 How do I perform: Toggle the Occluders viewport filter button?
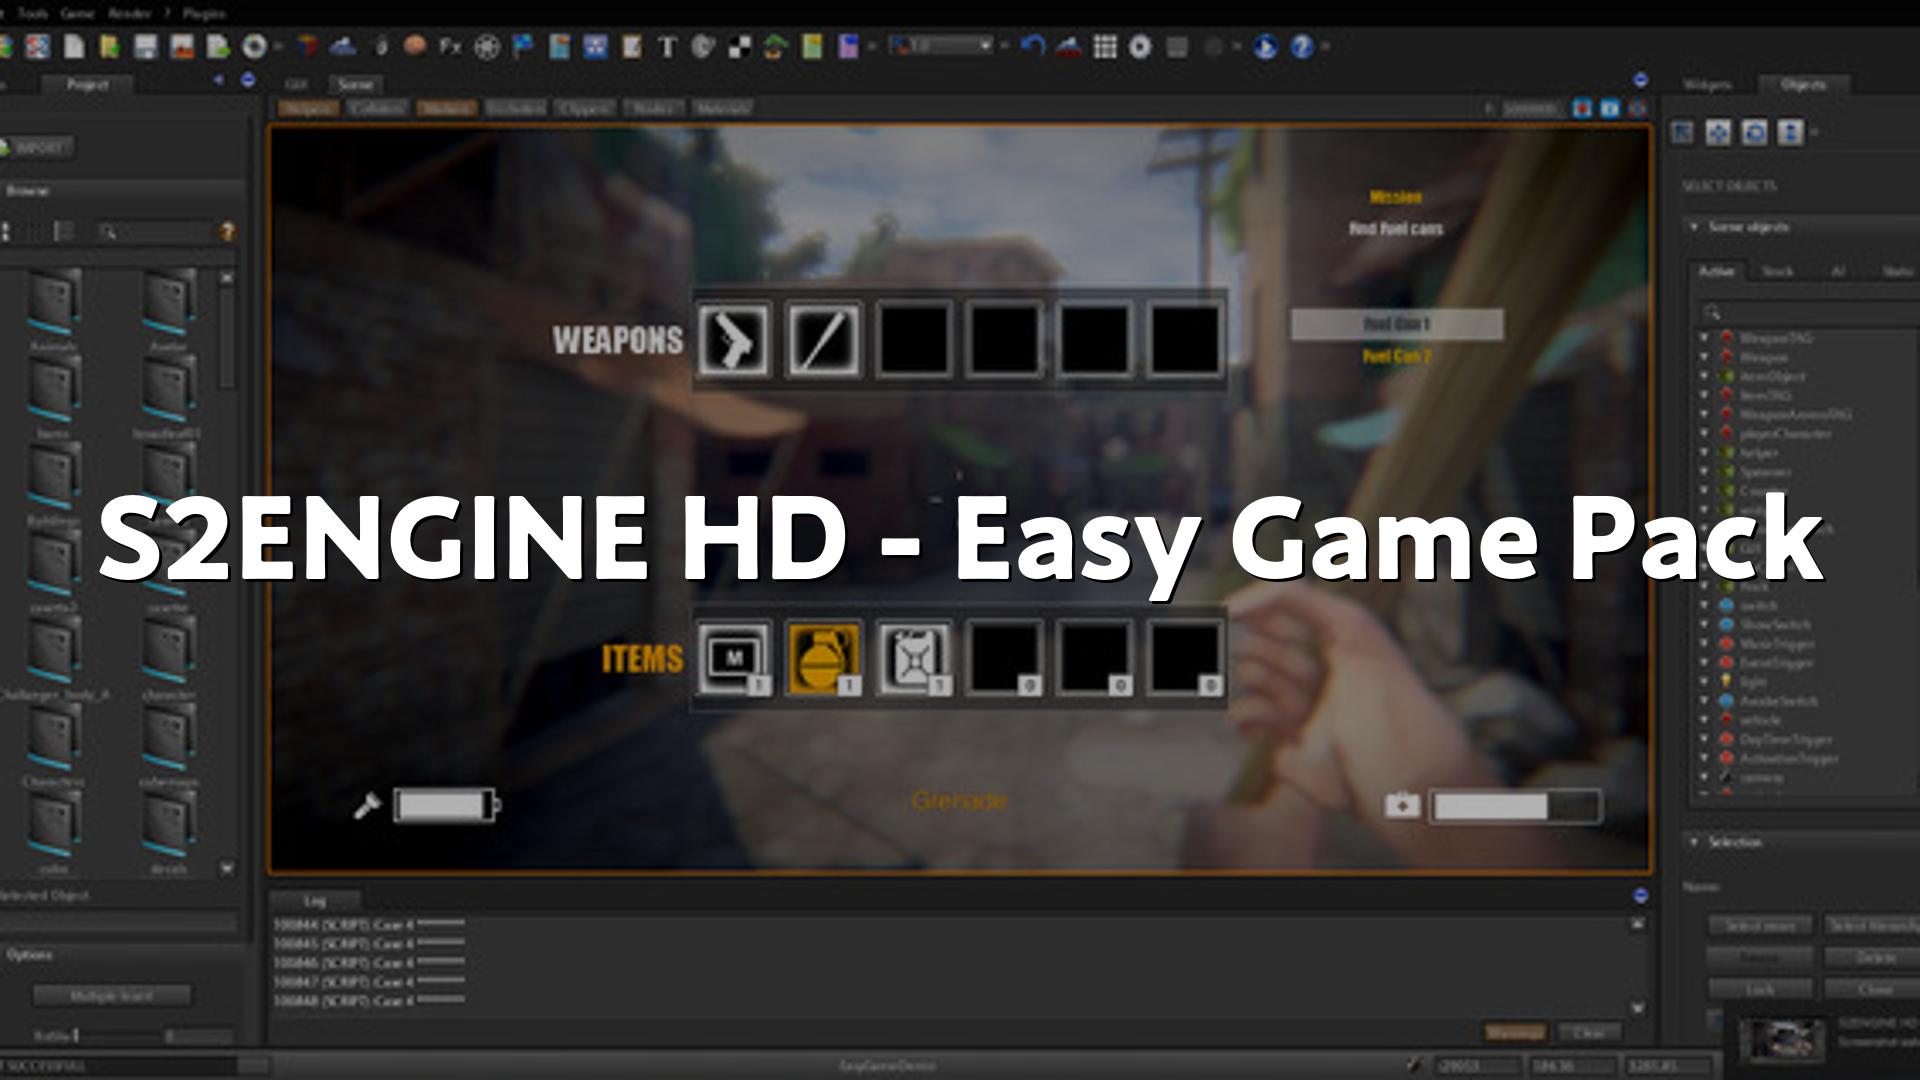(515, 108)
